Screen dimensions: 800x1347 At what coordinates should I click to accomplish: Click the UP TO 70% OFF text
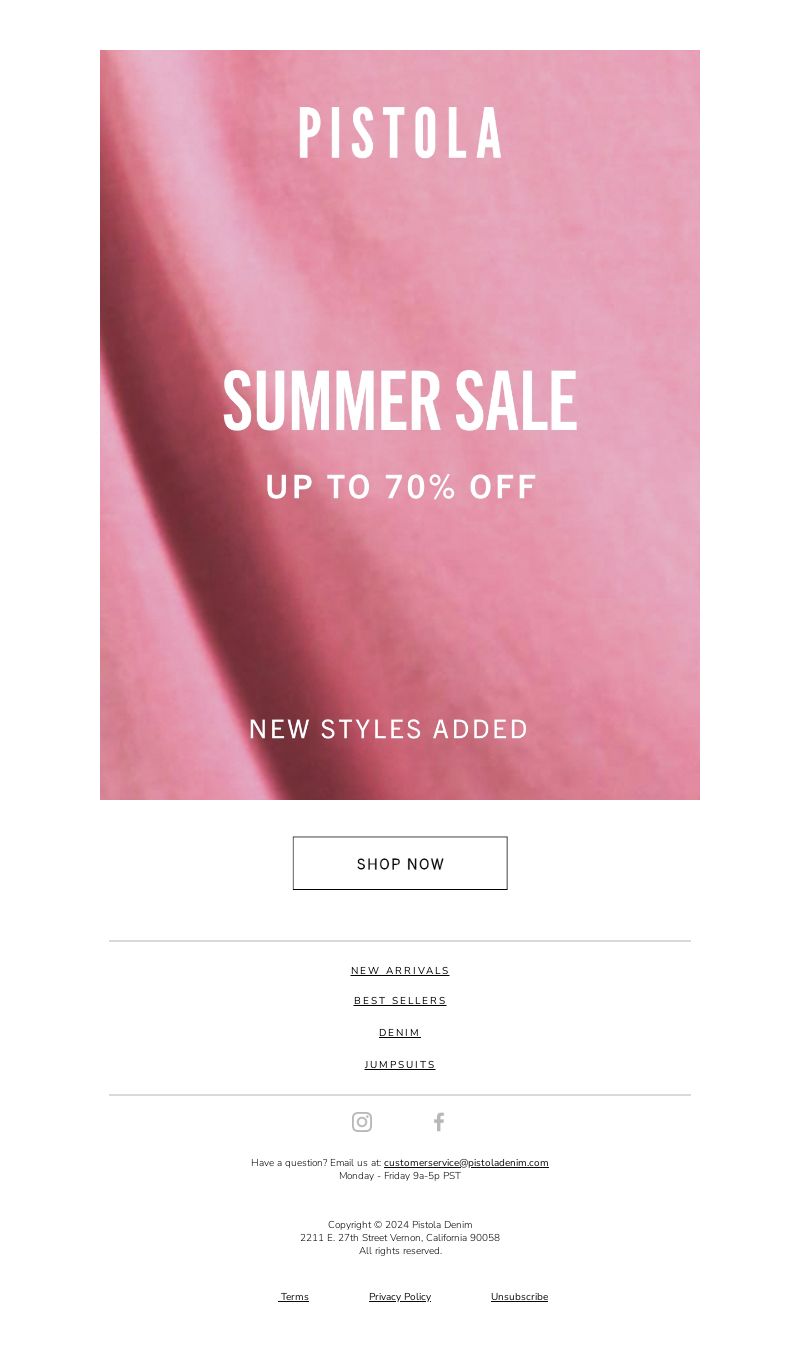pyautogui.click(x=401, y=487)
